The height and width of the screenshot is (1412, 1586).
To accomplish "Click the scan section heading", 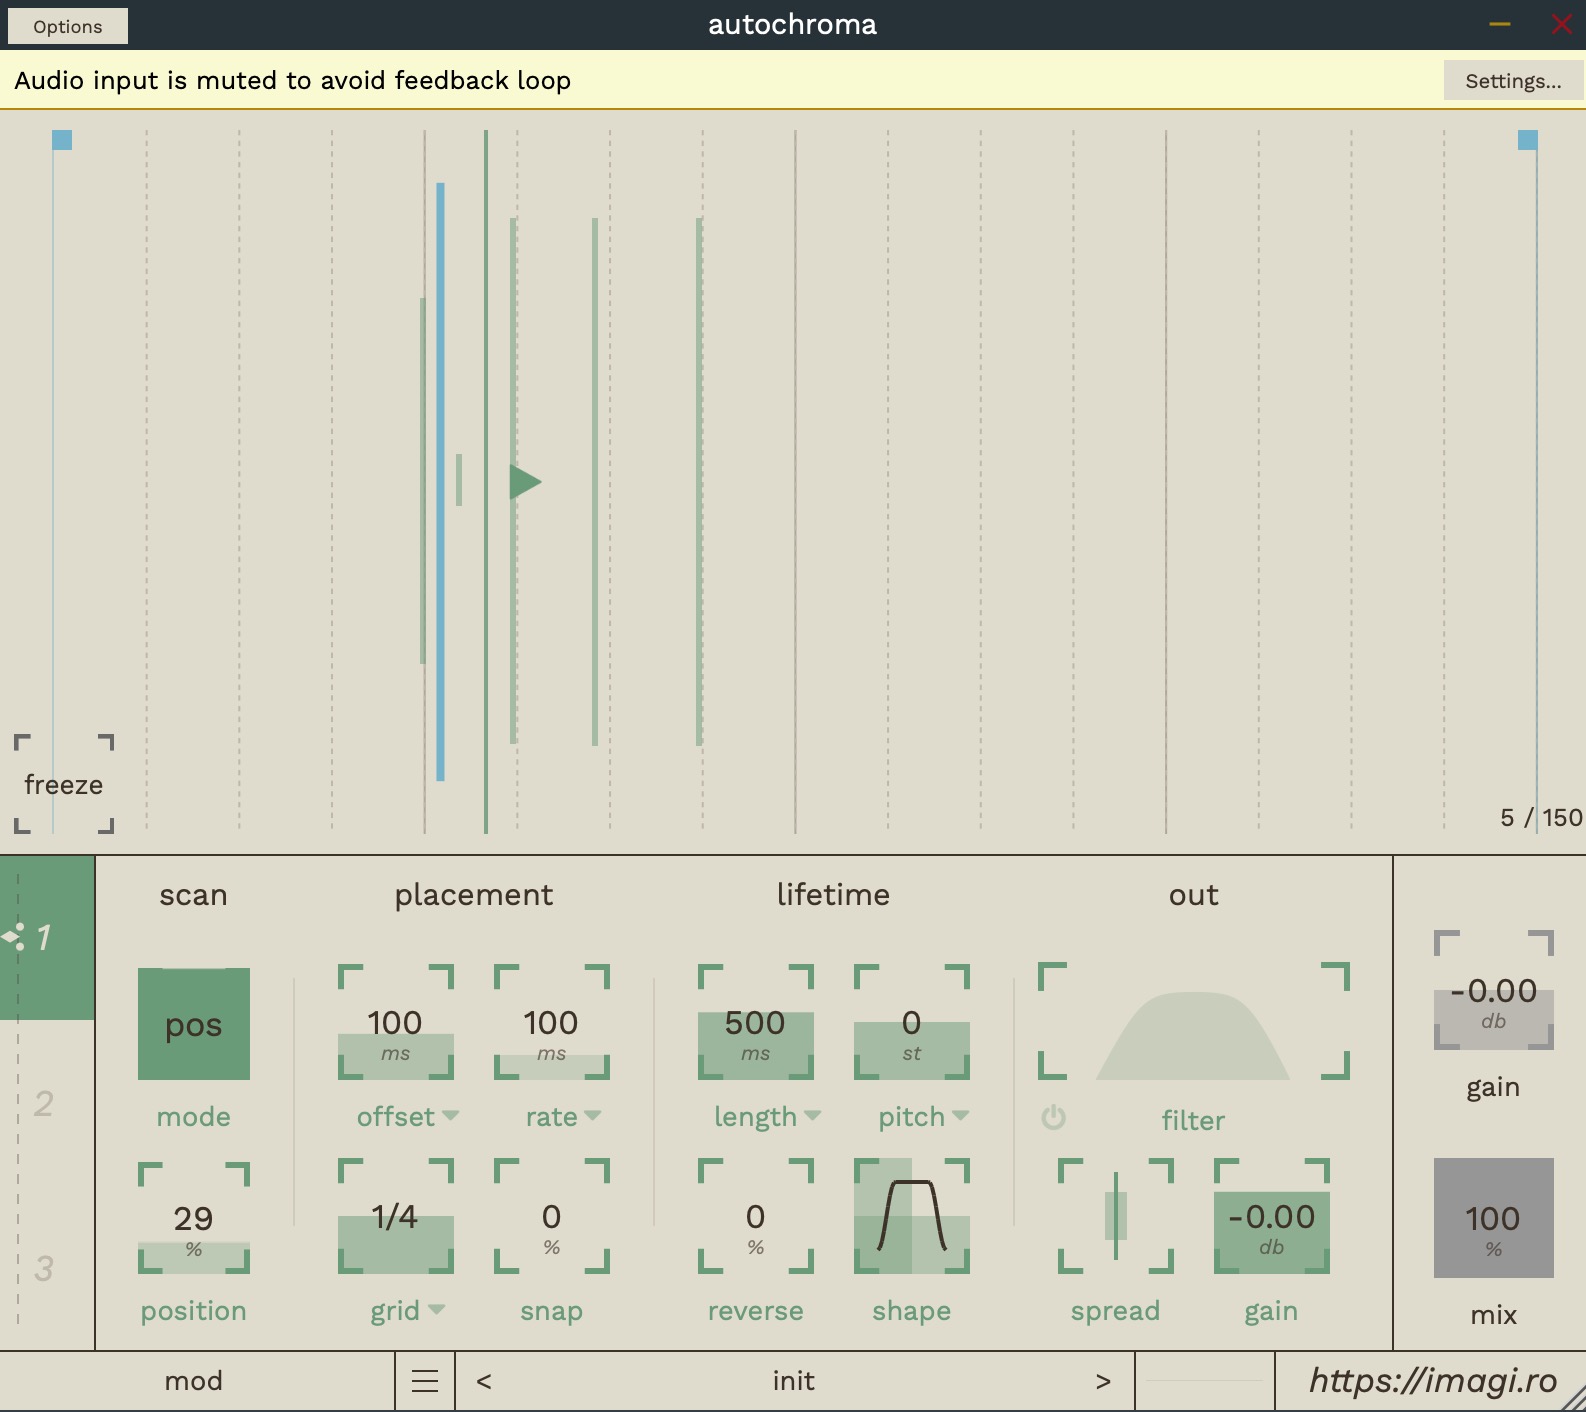I will [194, 895].
